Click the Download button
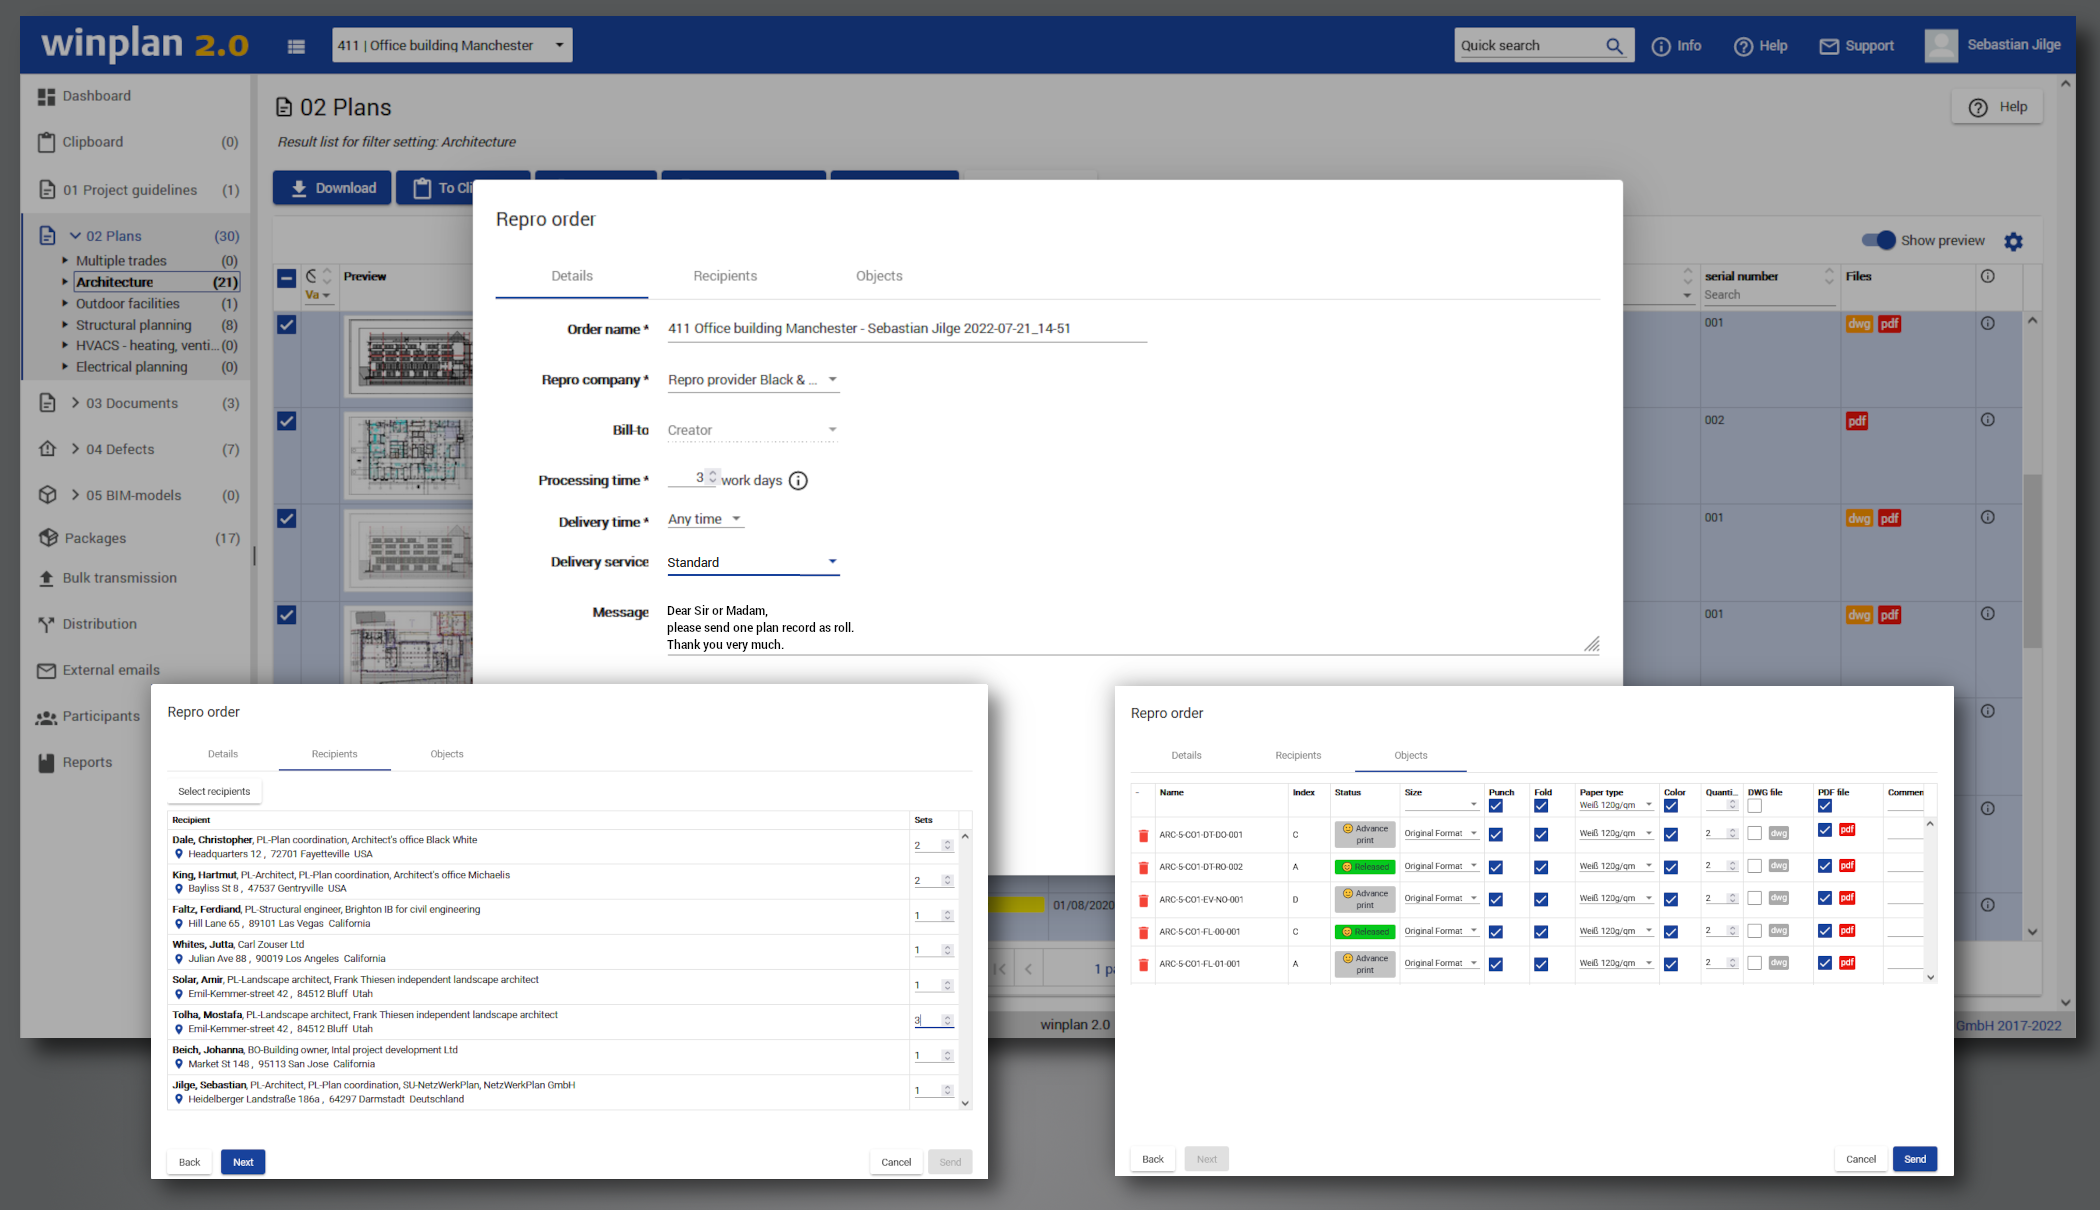 [x=333, y=188]
